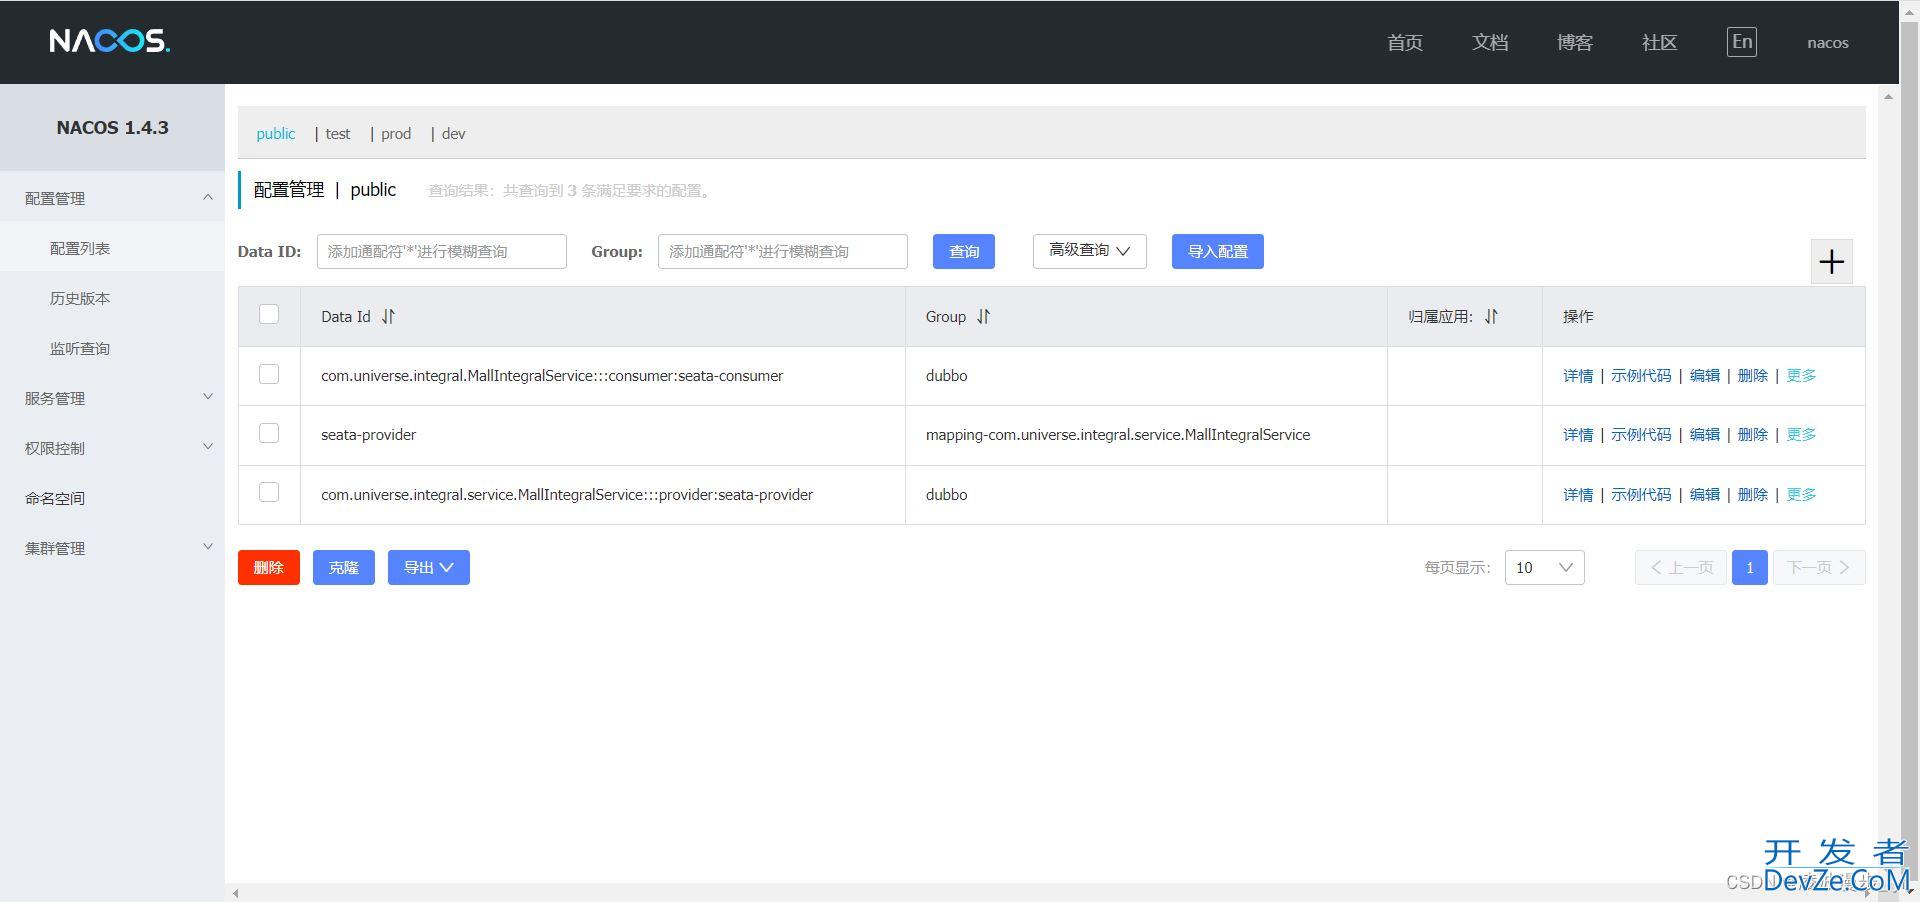The width and height of the screenshot is (1920, 902).
Task: Open 更多 menu for provider:seata-provider row
Action: 1801,495
